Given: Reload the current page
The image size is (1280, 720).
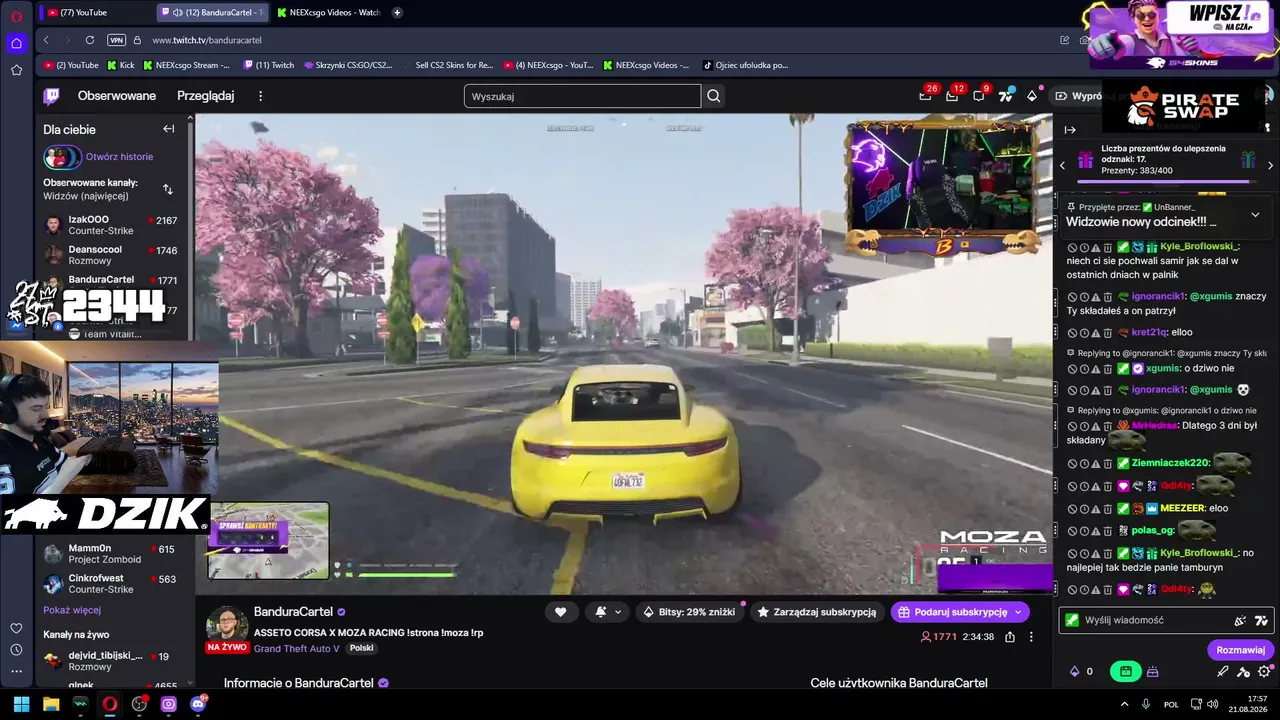Looking at the screenshot, I should coord(90,40).
